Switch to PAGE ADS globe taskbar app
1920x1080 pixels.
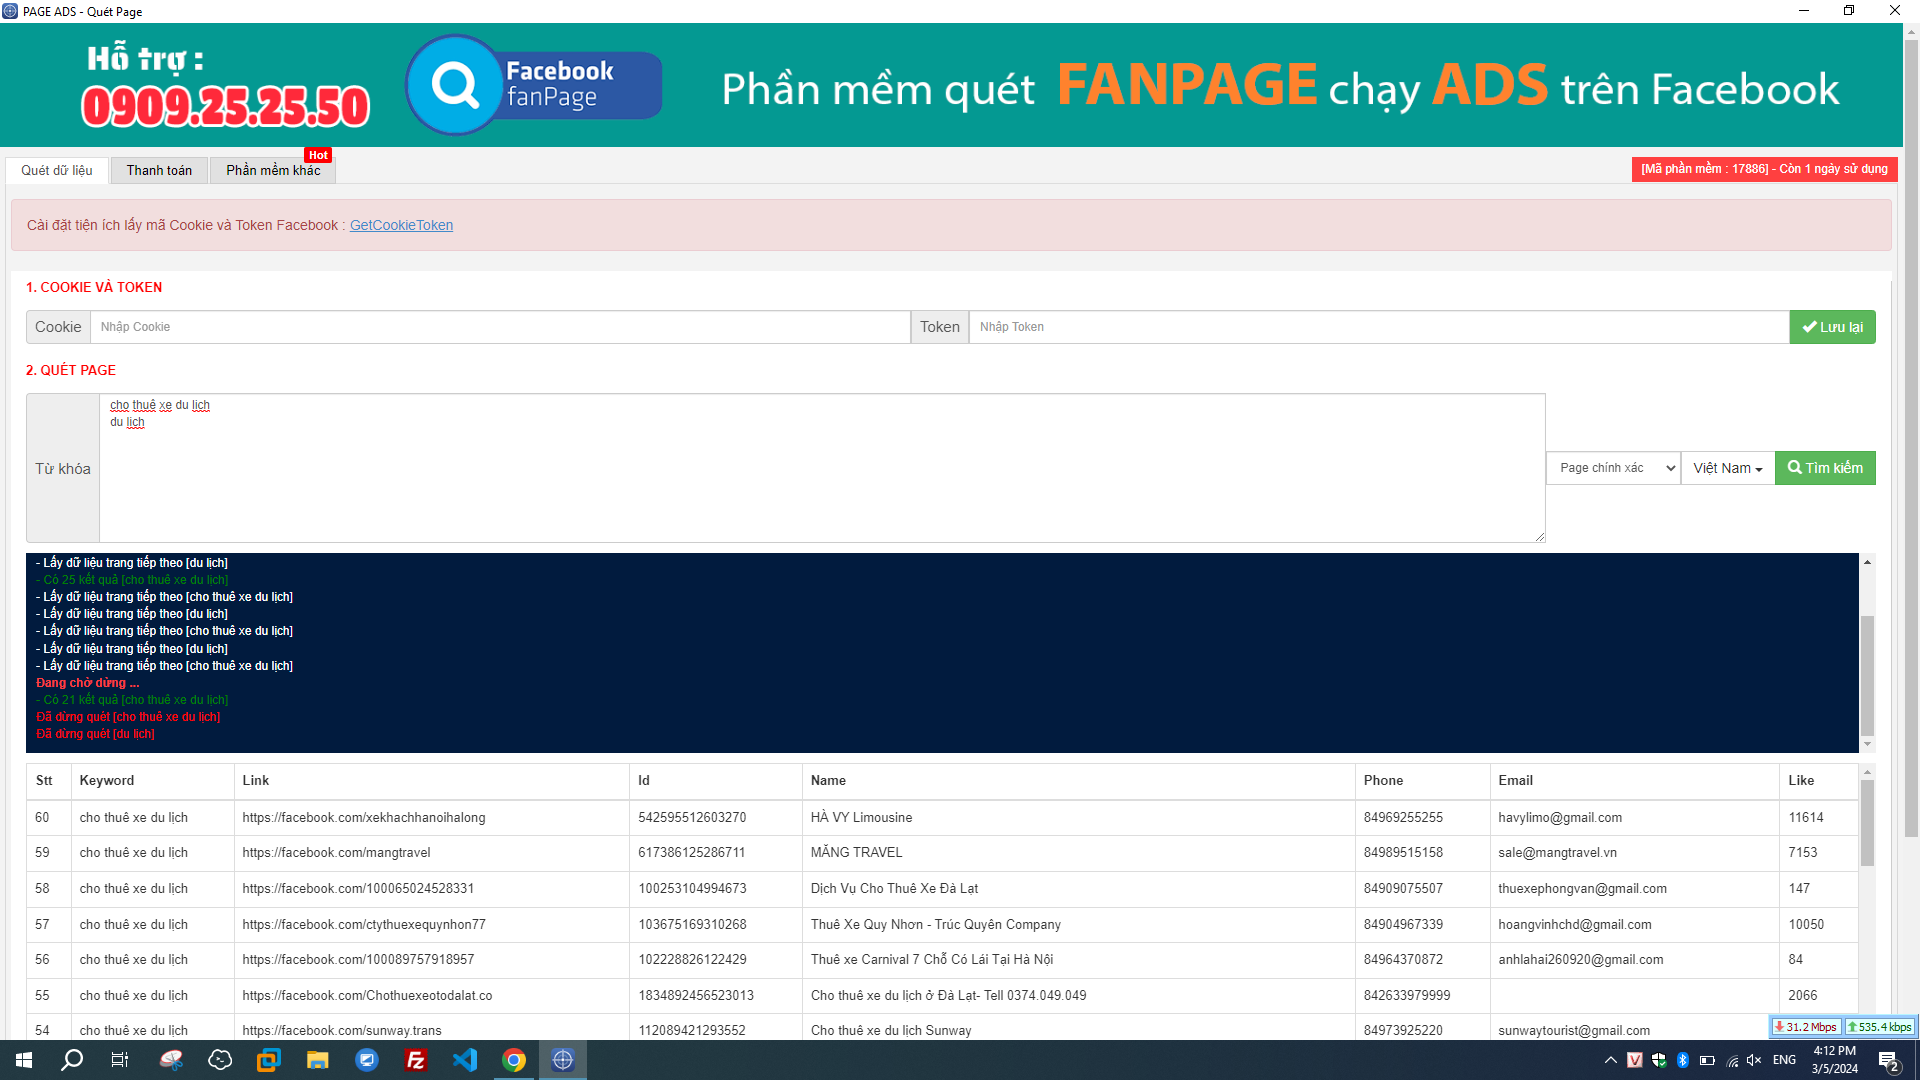pos(563,1060)
